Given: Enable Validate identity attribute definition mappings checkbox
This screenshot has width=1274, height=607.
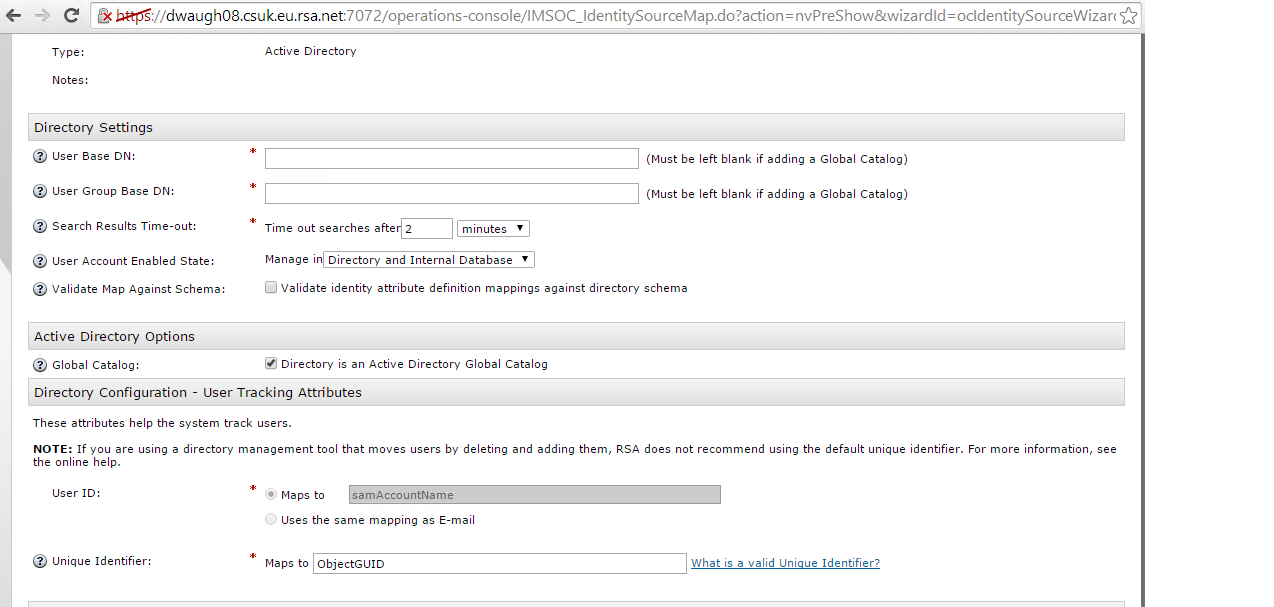Looking at the screenshot, I should click(271, 287).
